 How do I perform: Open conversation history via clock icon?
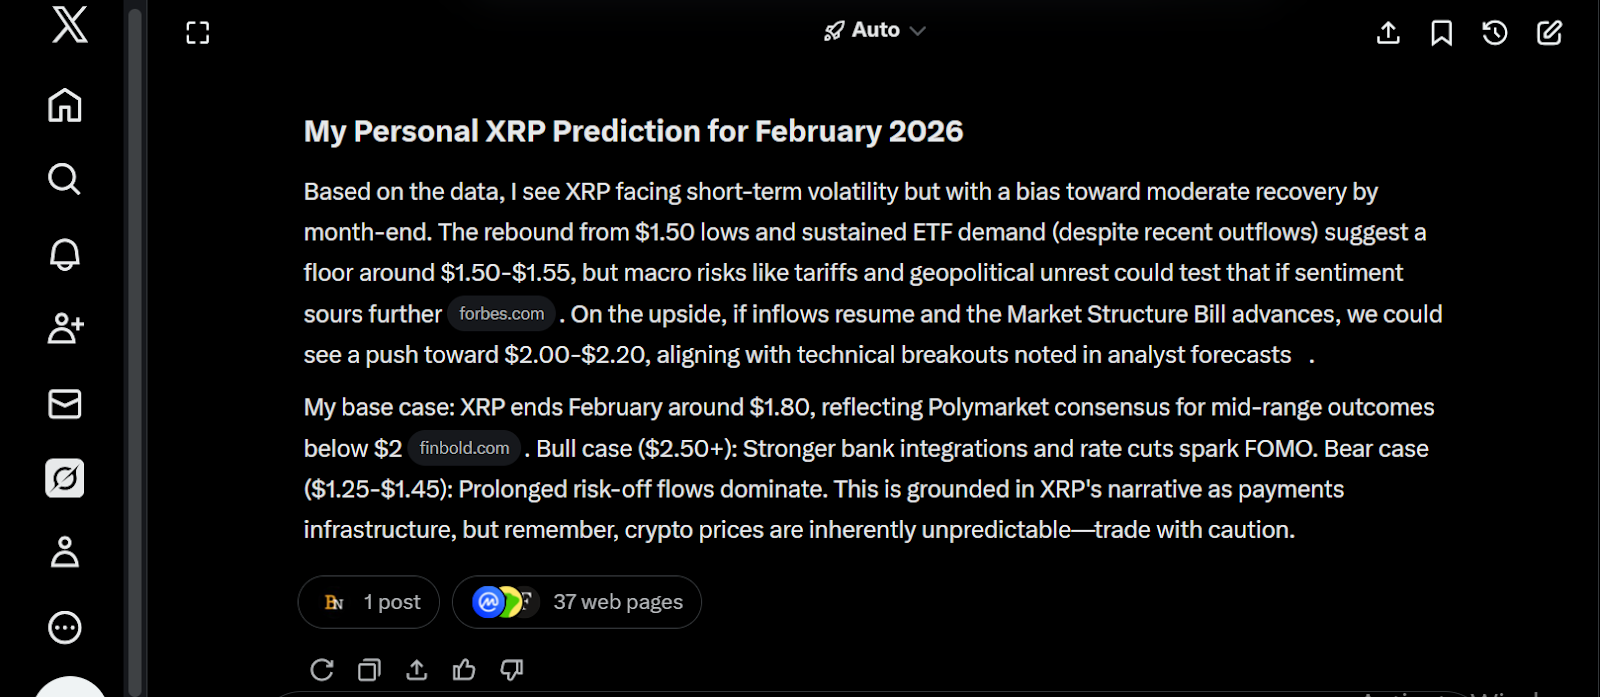(1494, 33)
